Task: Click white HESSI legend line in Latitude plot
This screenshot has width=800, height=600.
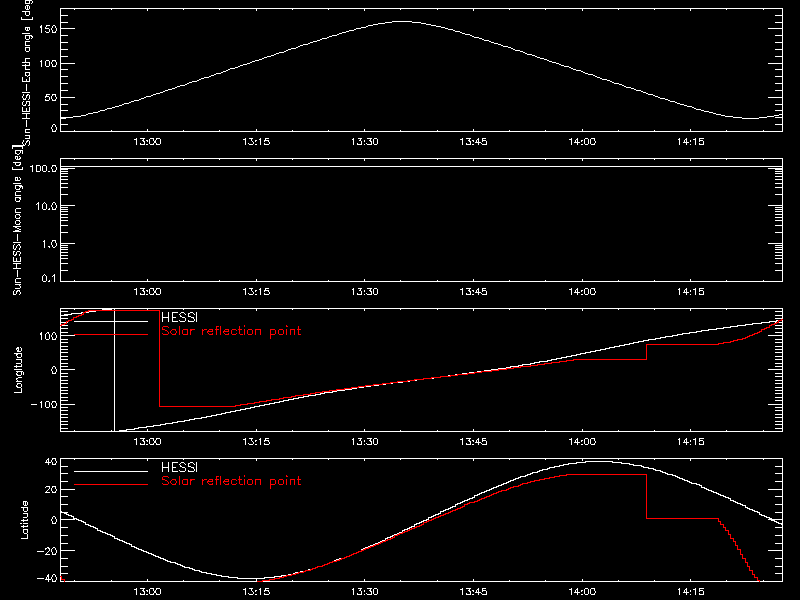Action: 111,471
